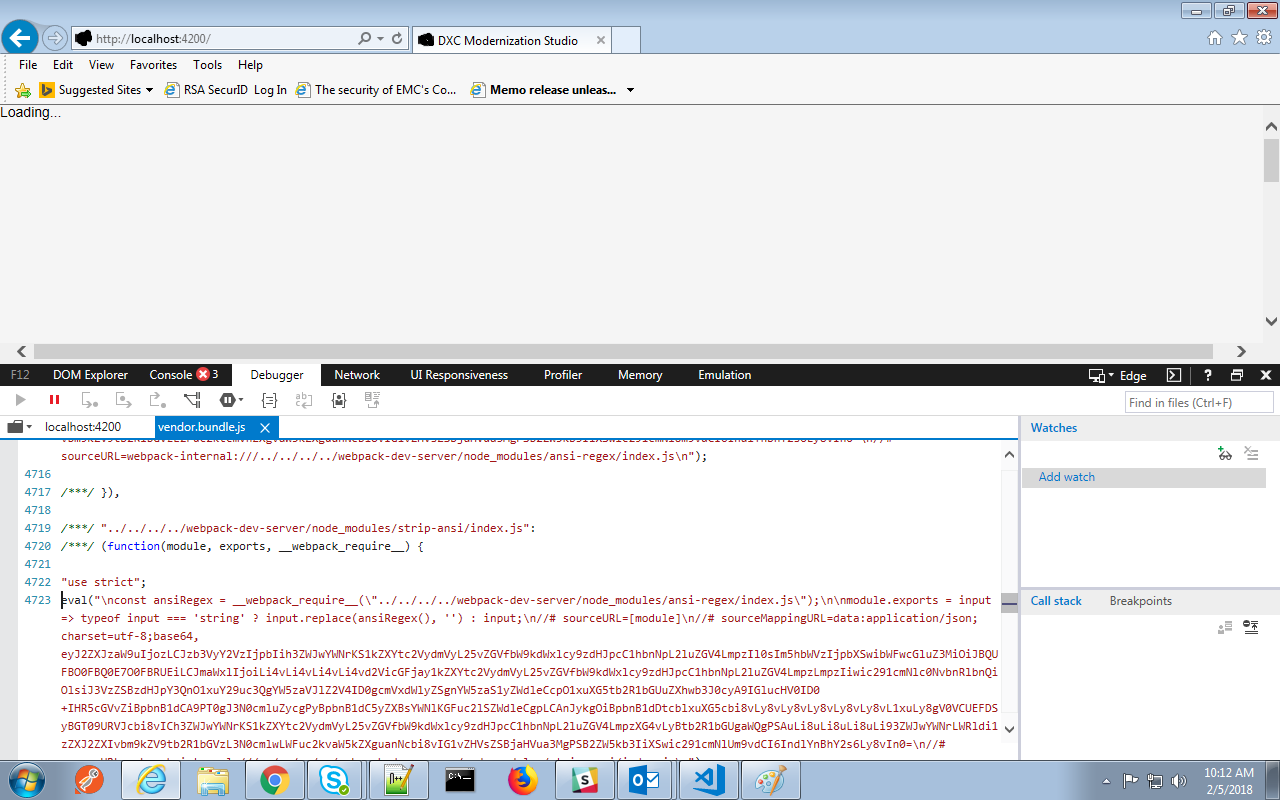Click the address bar search magnifier icon

(x=365, y=39)
